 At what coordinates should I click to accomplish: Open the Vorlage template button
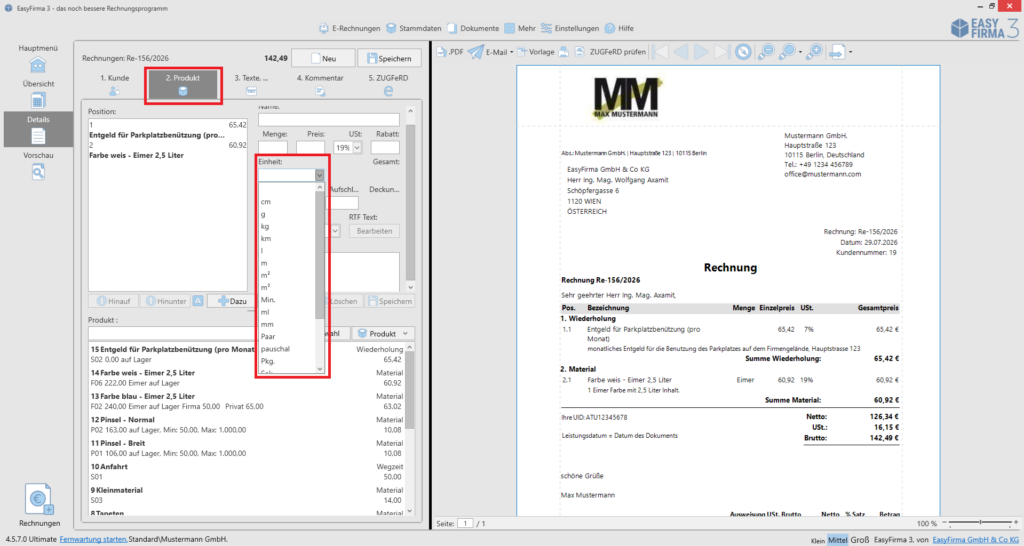coord(536,52)
